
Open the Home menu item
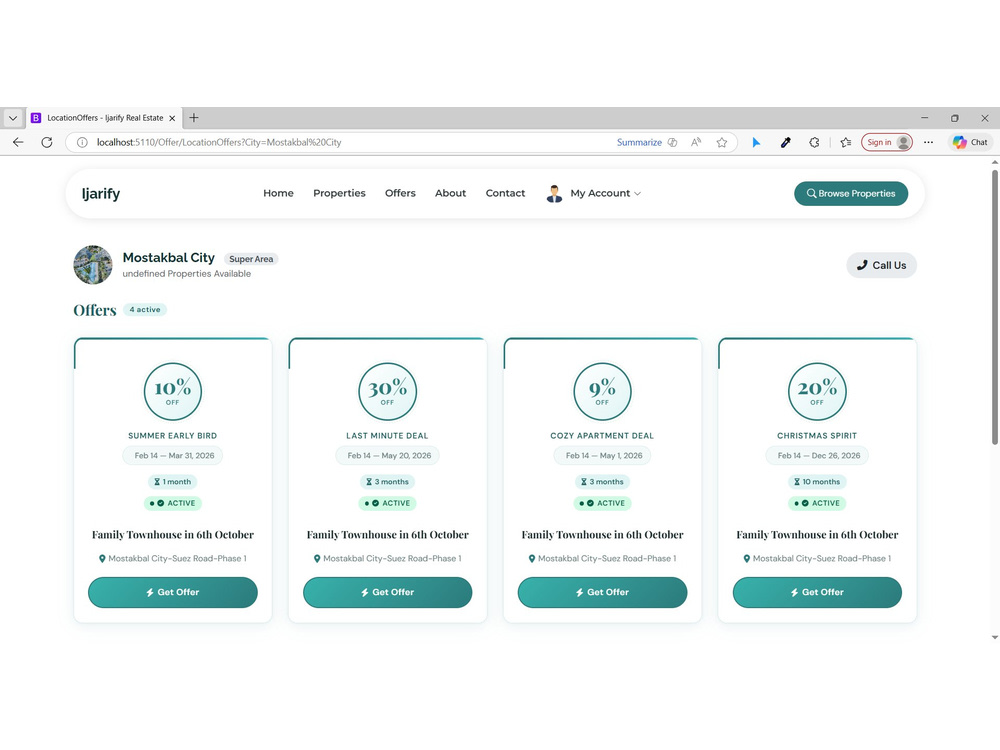coord(278,193)
